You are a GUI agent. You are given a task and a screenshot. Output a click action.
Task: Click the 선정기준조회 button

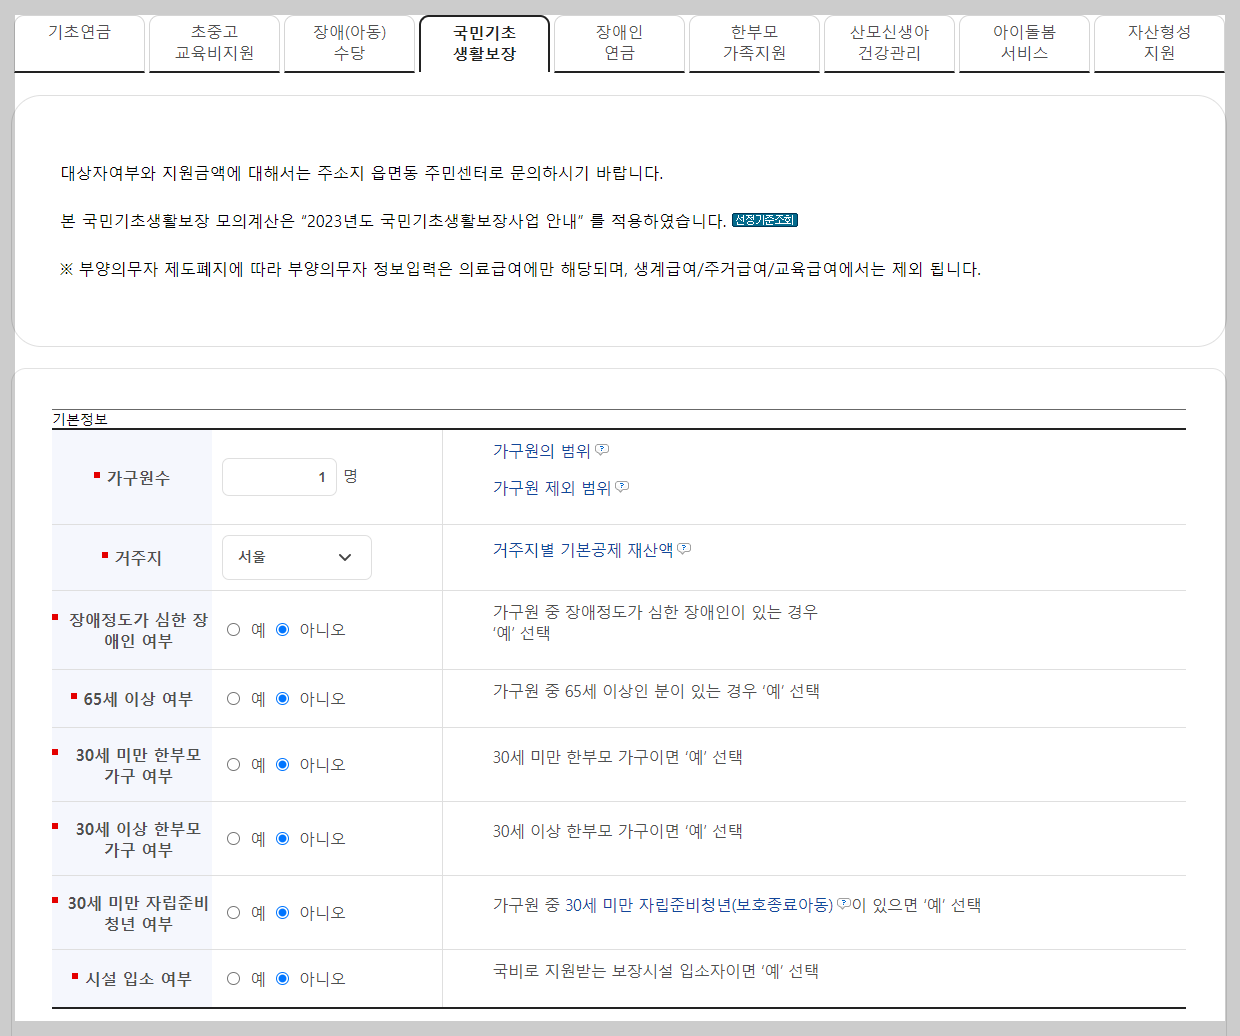767,220
